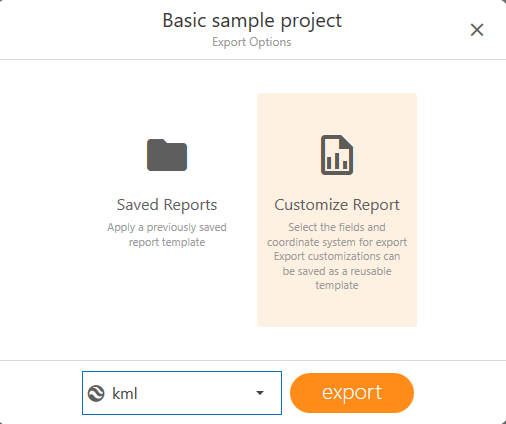
Task: Click the lone "template" word in Customize card
Action: tap(337, 285)
